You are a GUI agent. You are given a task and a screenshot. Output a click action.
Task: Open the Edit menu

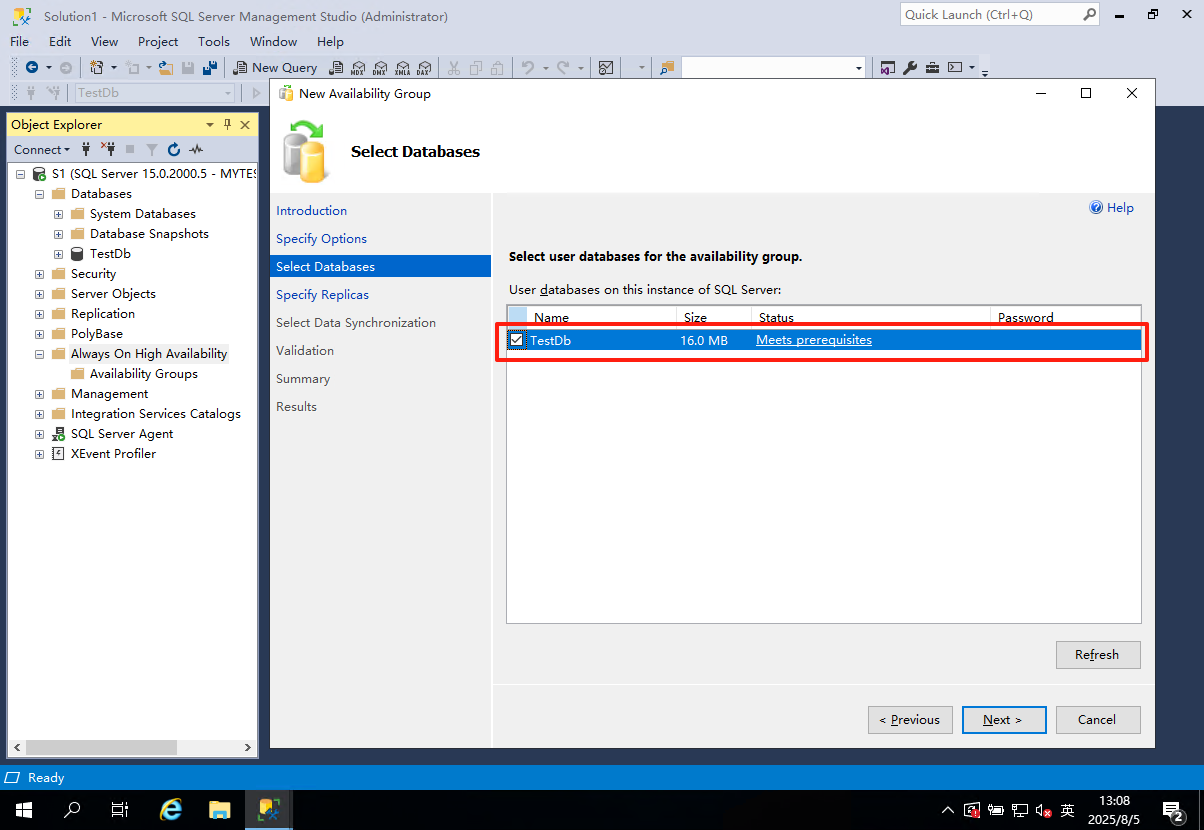60,42
